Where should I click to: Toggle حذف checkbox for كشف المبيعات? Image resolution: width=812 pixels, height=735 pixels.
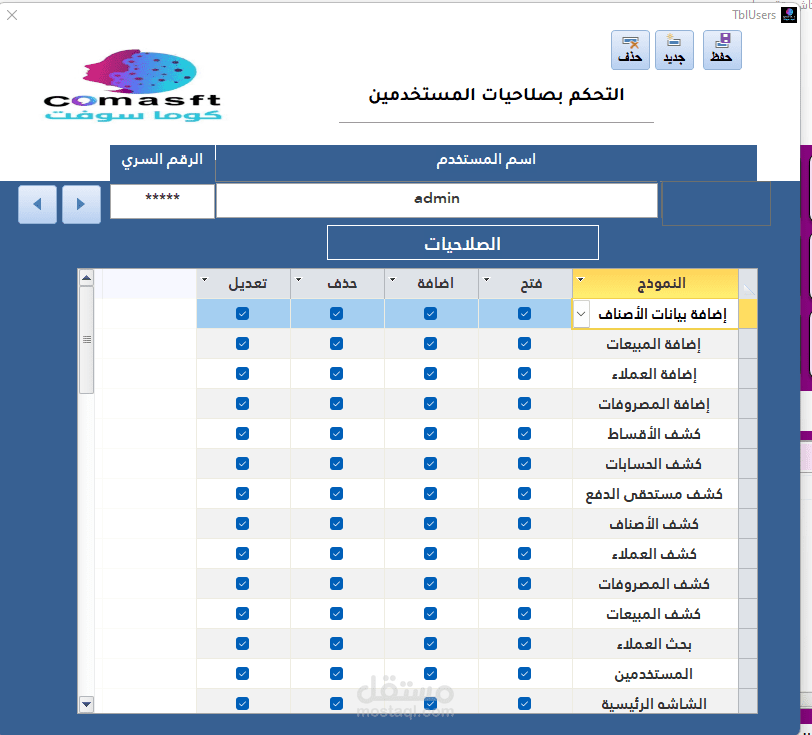point(337,614)
